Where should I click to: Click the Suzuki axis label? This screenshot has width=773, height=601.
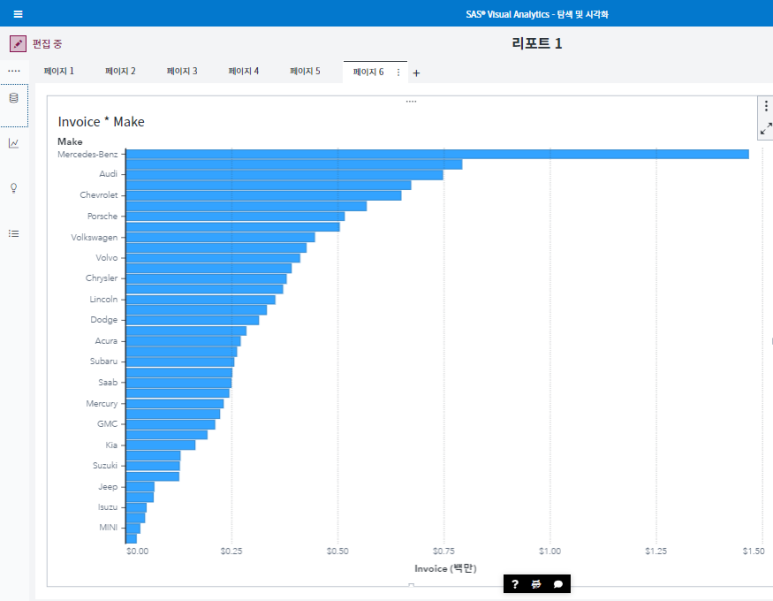click(x=105, y=465)
